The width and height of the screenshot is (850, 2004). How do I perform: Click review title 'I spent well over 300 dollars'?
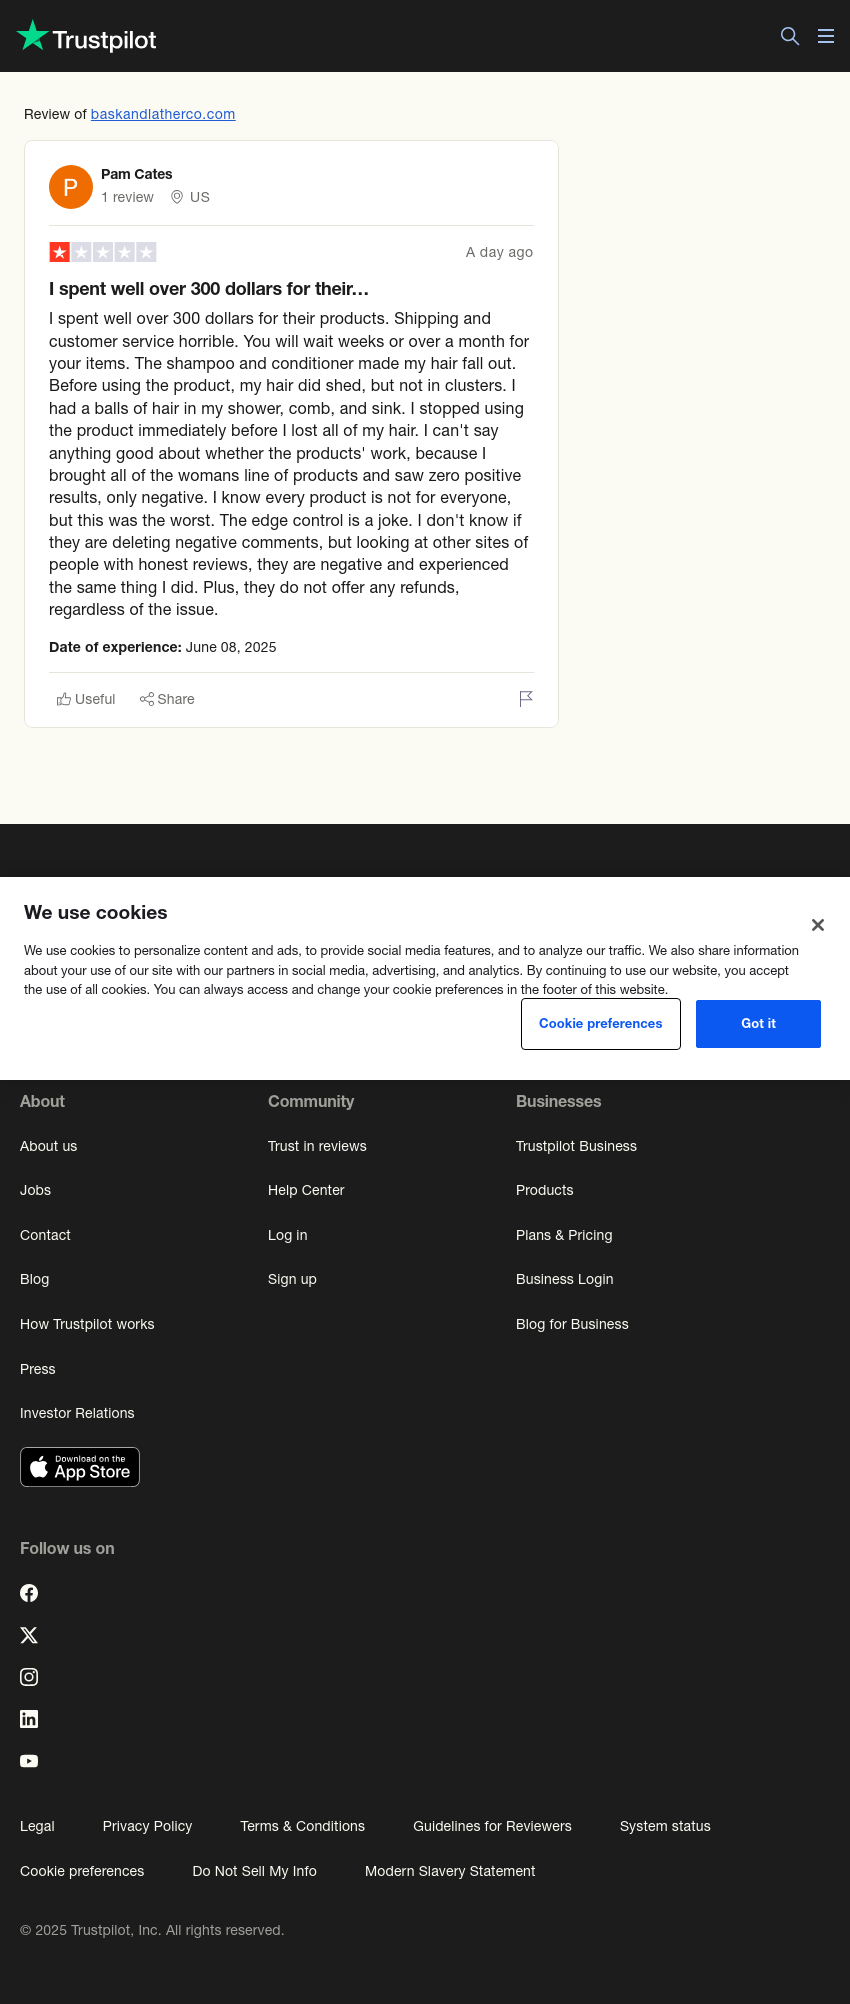pyautogui.click(x=209, y=289)
